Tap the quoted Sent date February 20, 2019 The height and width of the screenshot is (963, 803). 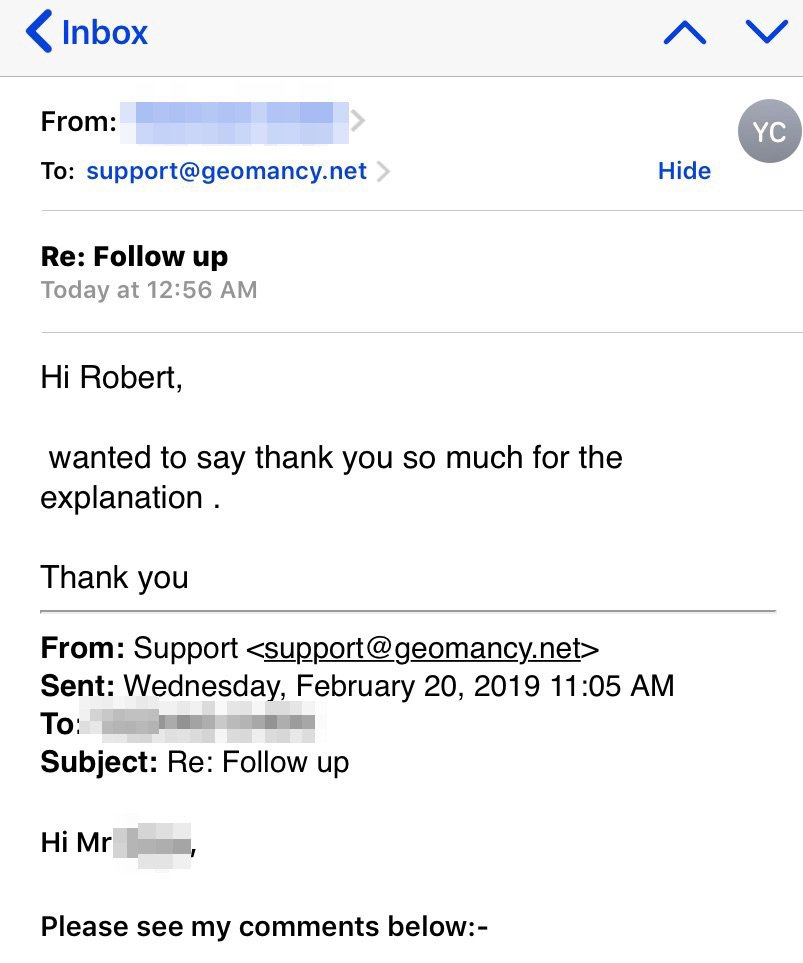point(398,686)
